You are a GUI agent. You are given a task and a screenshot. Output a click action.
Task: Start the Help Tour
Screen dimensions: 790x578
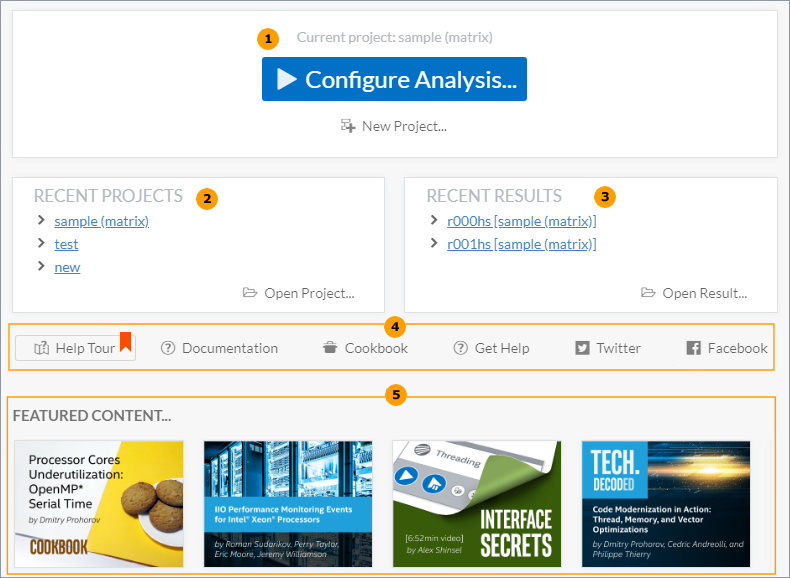tap(75, 348)
